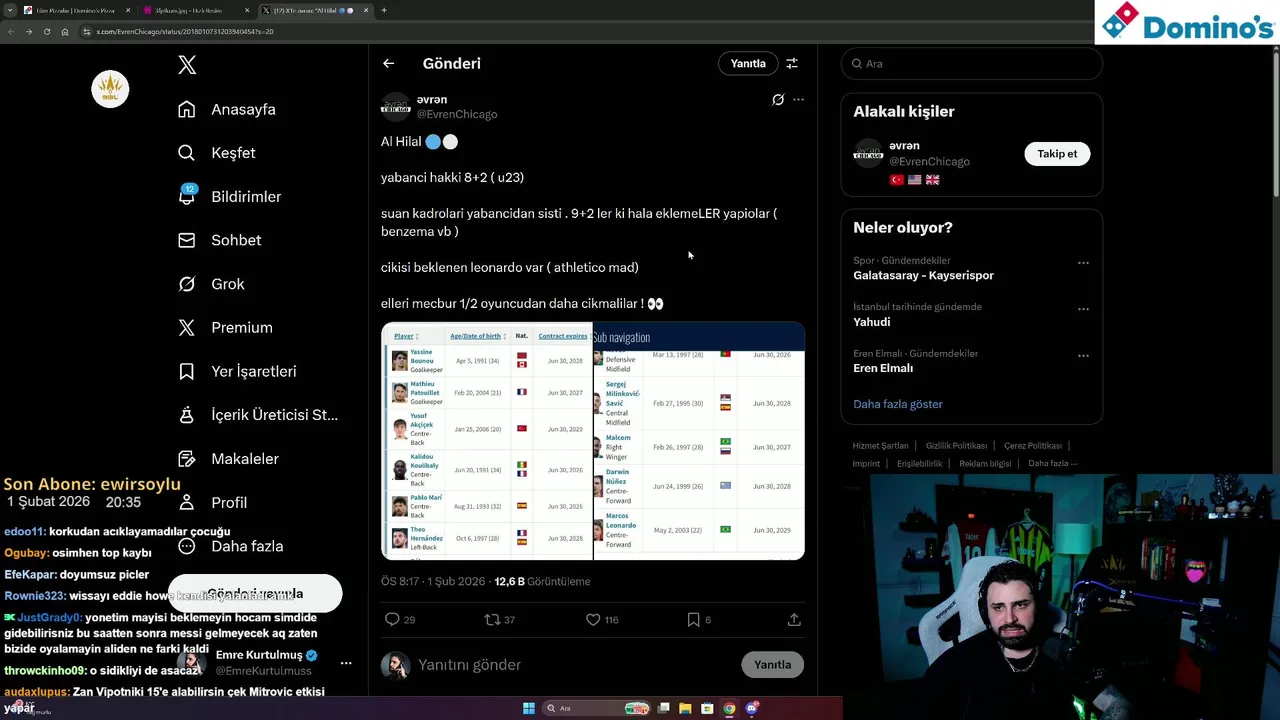Open Task View on the taskbar

663,708
